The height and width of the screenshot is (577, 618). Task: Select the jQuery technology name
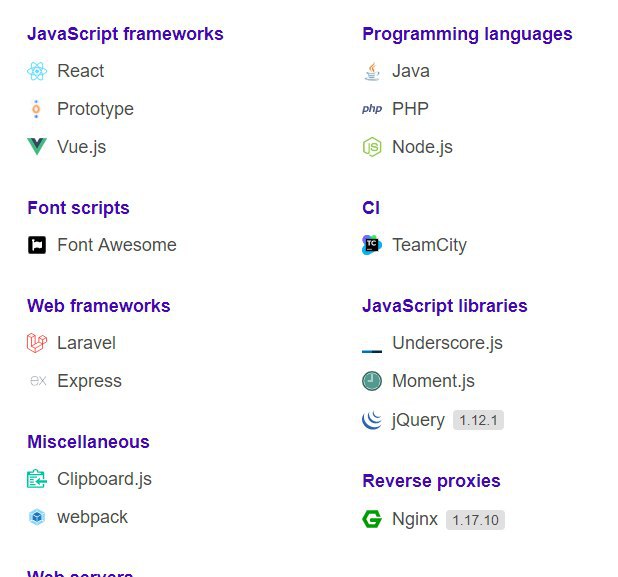tap(419, 421)
